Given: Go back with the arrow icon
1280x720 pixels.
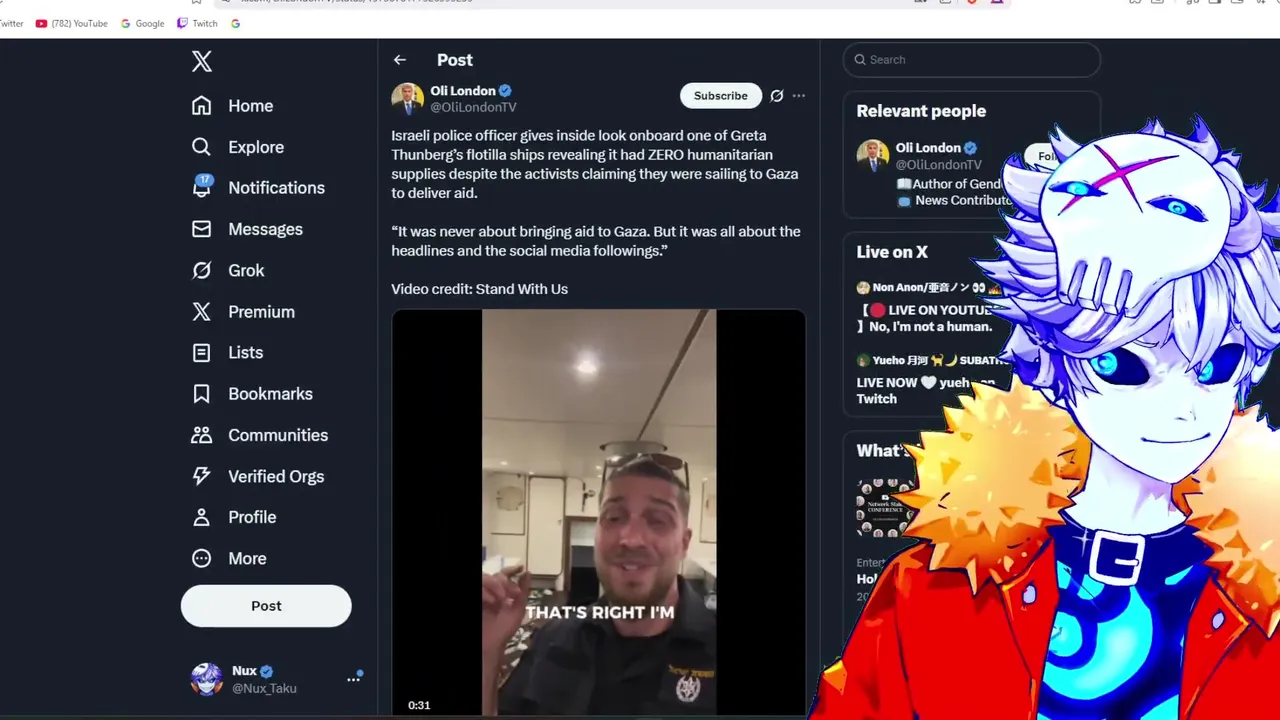Looking at the screenshot, I should click(400, 60).
